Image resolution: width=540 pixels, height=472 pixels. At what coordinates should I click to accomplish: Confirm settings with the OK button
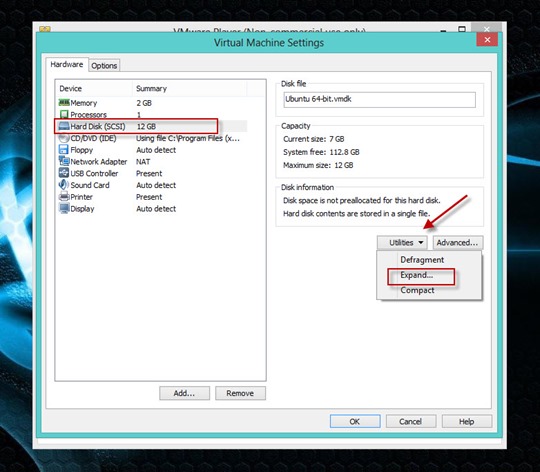coord(355,421)
